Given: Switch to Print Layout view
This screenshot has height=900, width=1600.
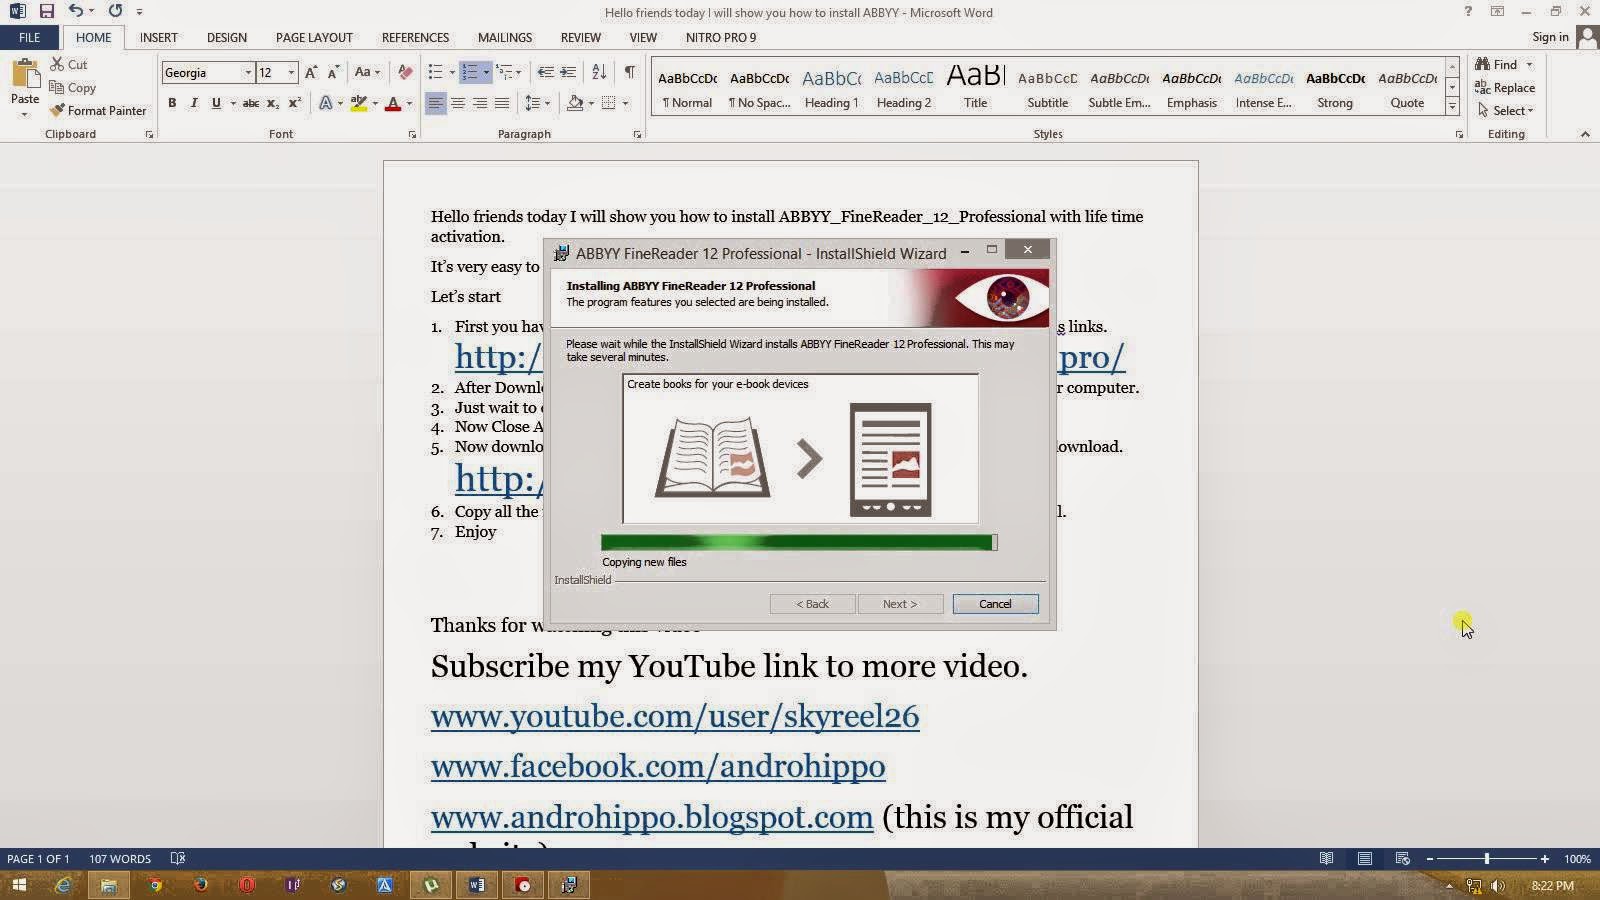Looking at the screenshot, I should (x=1365, y=858).
